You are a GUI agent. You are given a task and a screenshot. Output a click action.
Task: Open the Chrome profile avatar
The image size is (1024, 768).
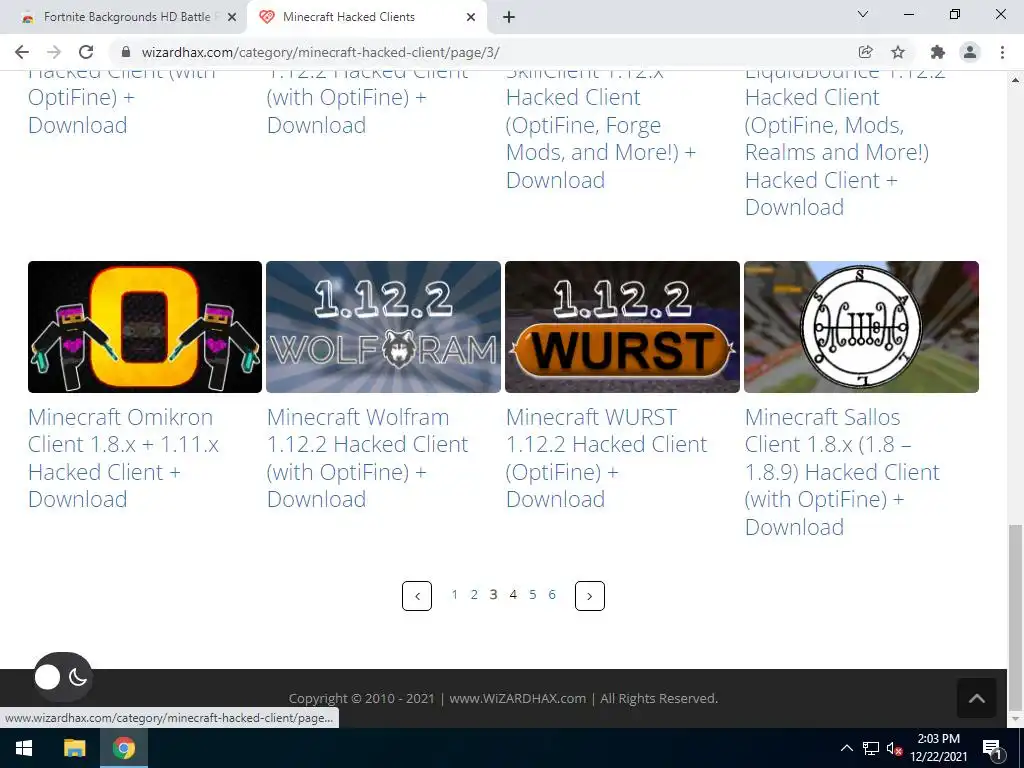(970, 52)
